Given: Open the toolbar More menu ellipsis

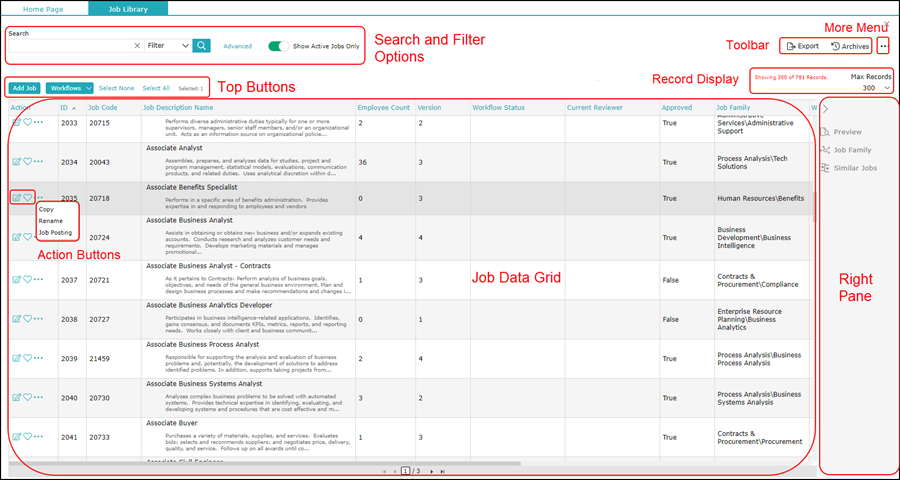Looking at the screenshot, I should [883, 46].
